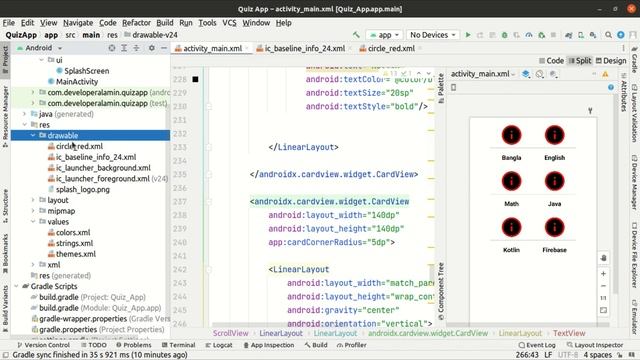Screen dimensions: 640x360
Task: Click the Stop square icon in toolbar
Action: point(553,35)
